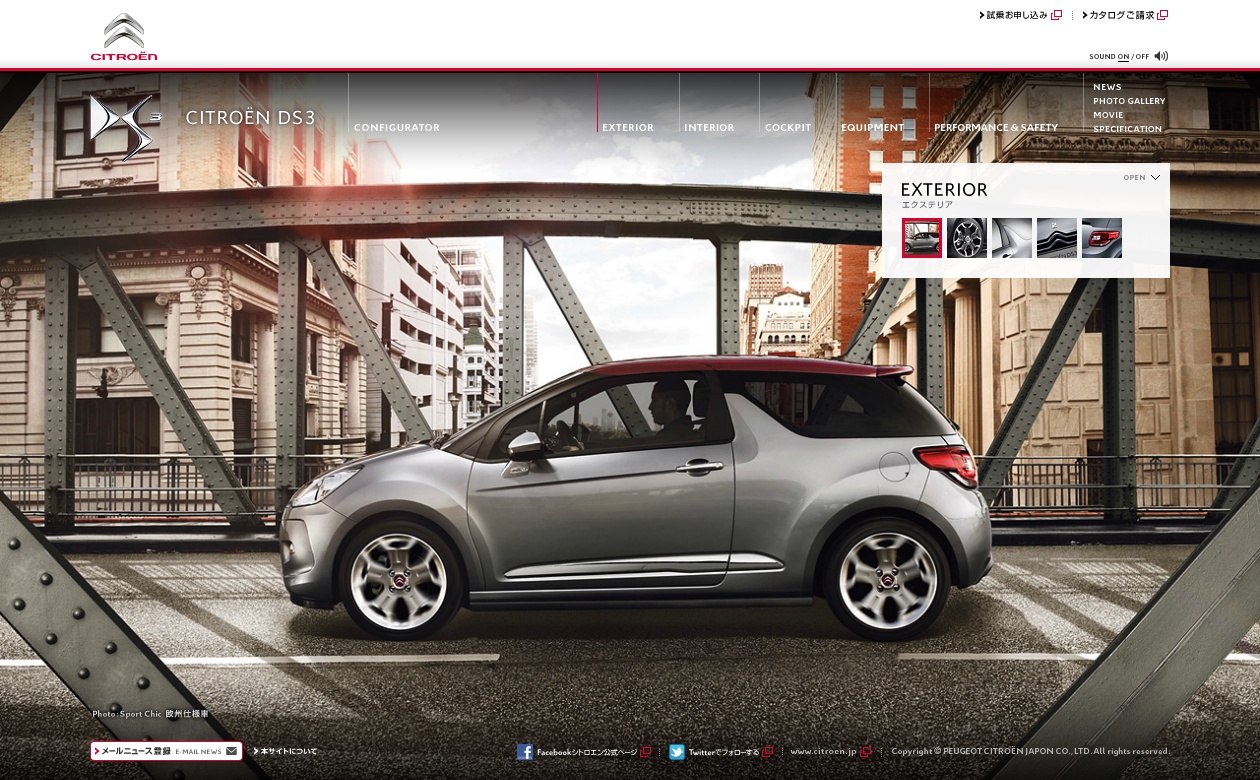Open the CONFIGURATOR menu

pos(397,128)
